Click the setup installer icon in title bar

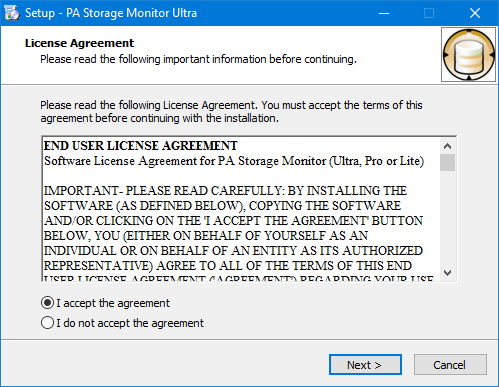click(12, 13)
